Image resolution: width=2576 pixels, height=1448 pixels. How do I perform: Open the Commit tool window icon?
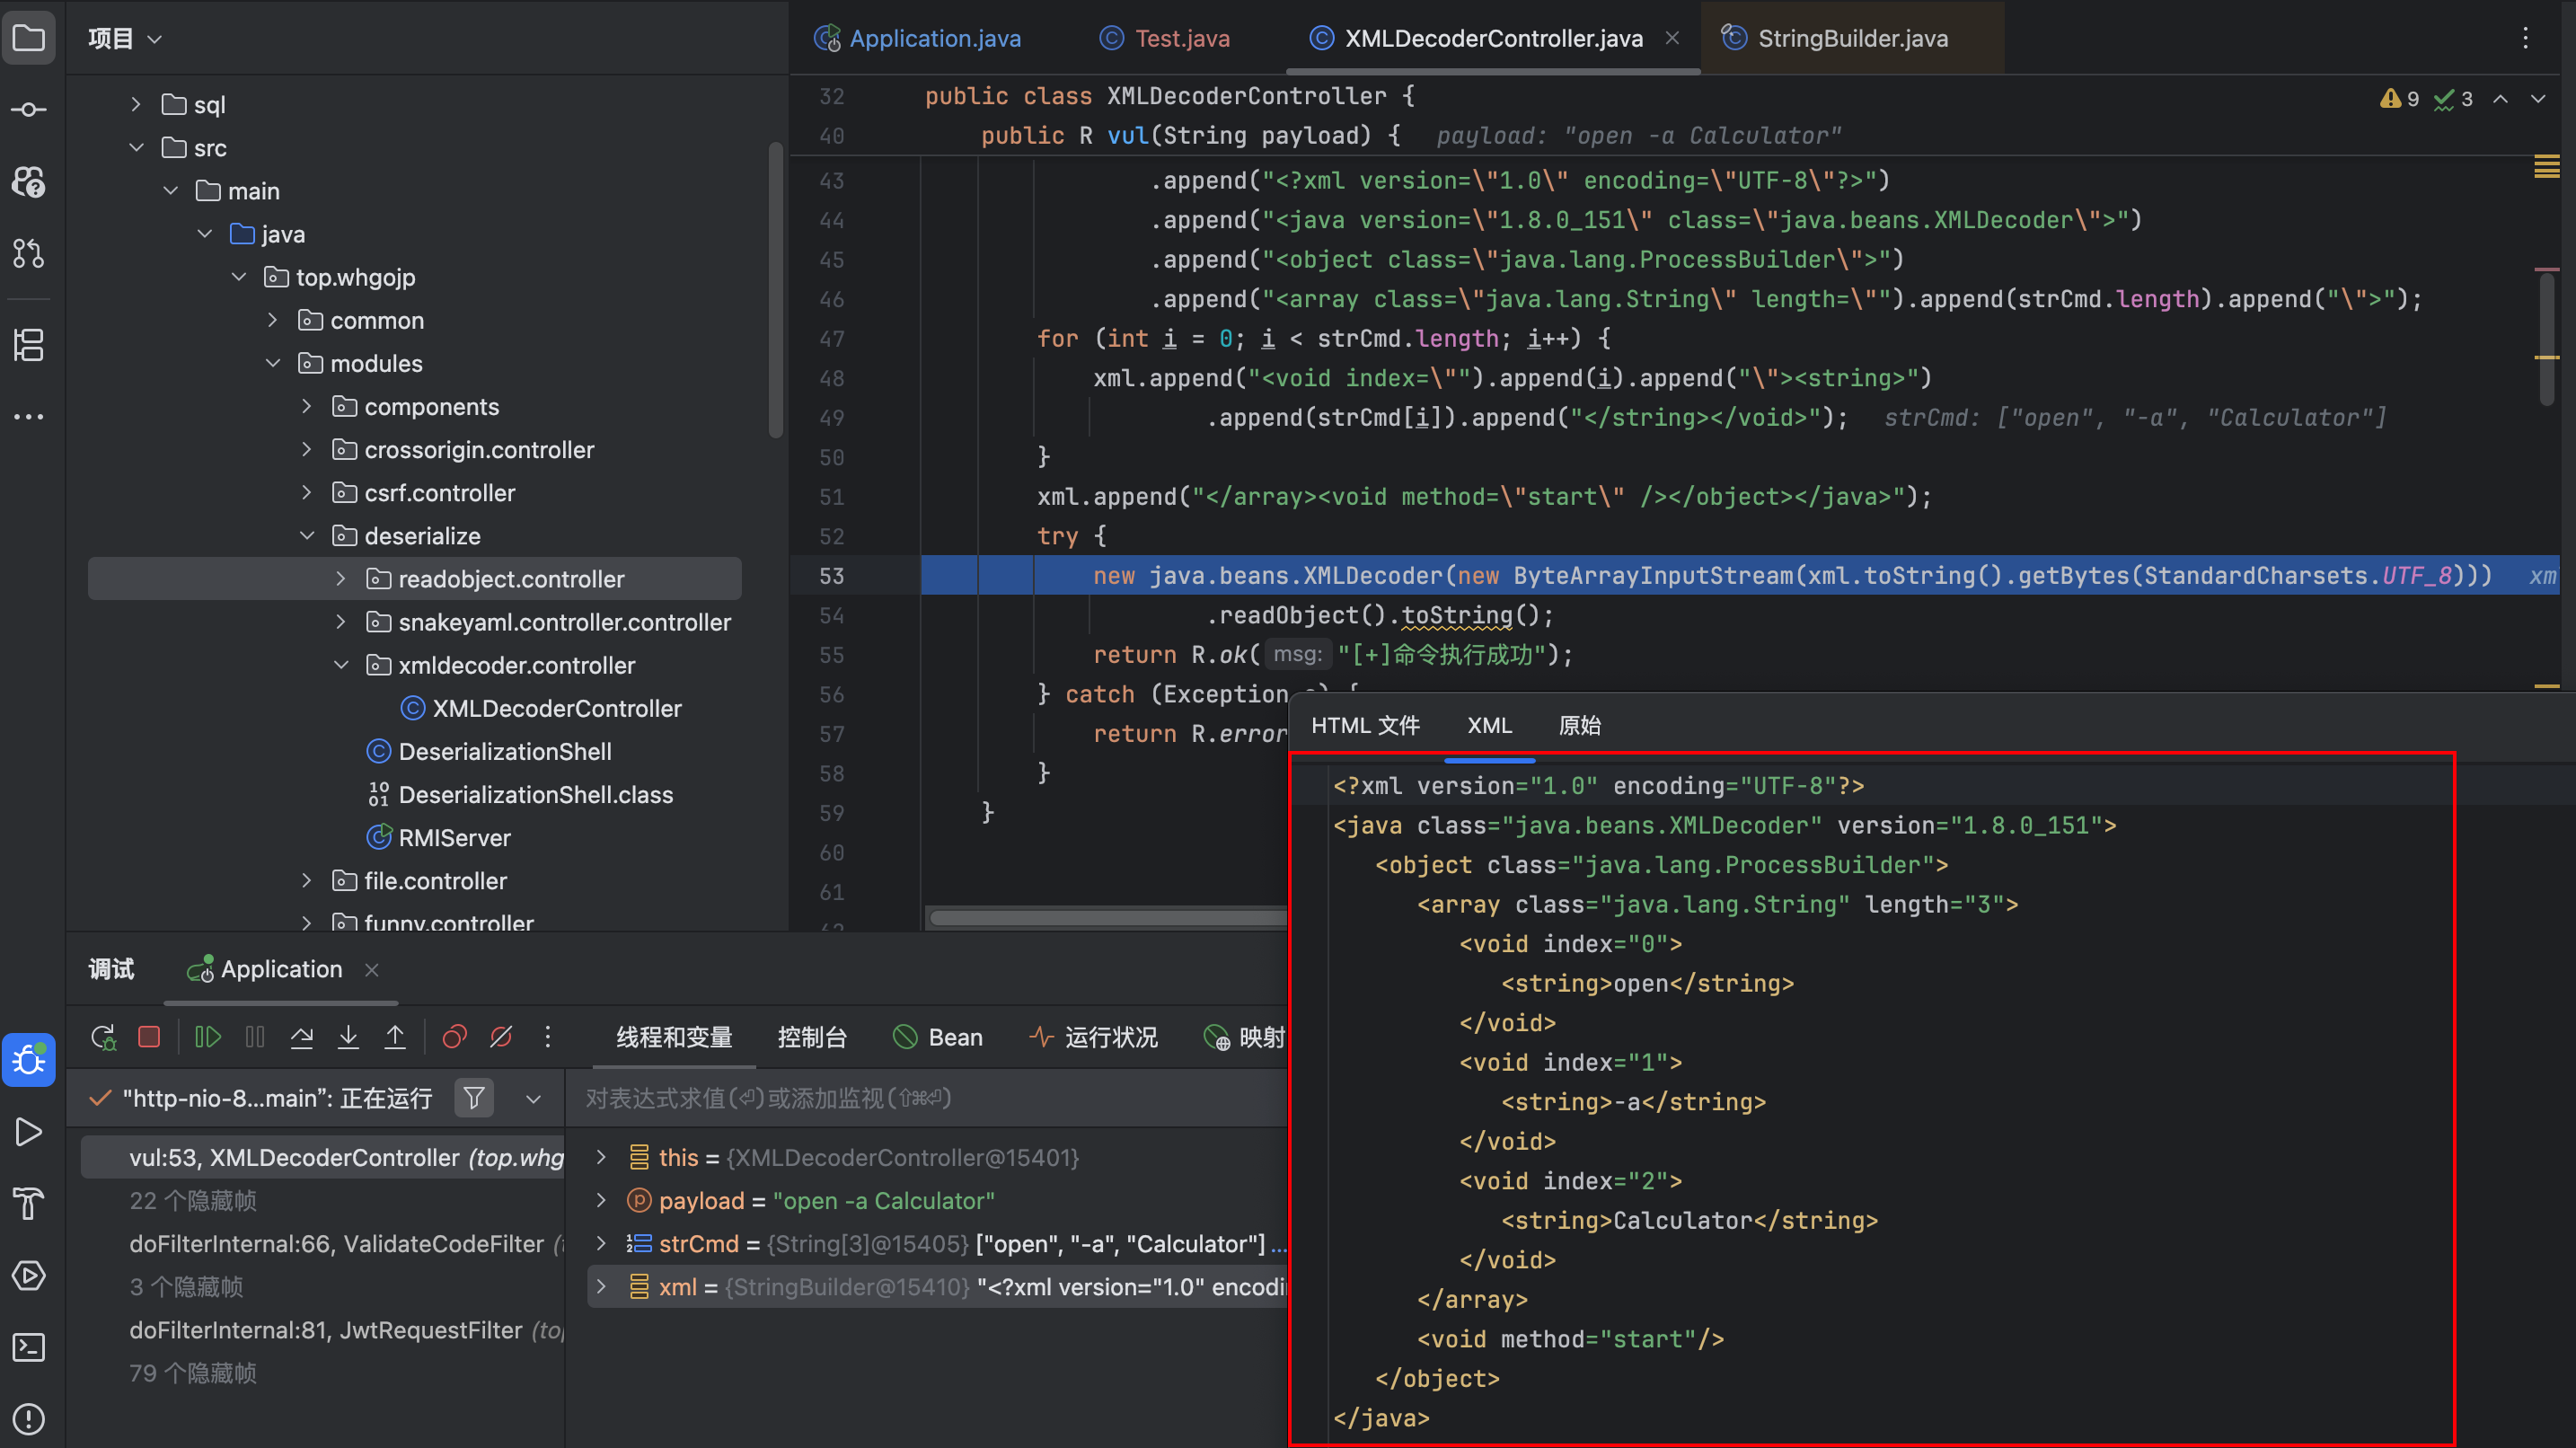29,110
